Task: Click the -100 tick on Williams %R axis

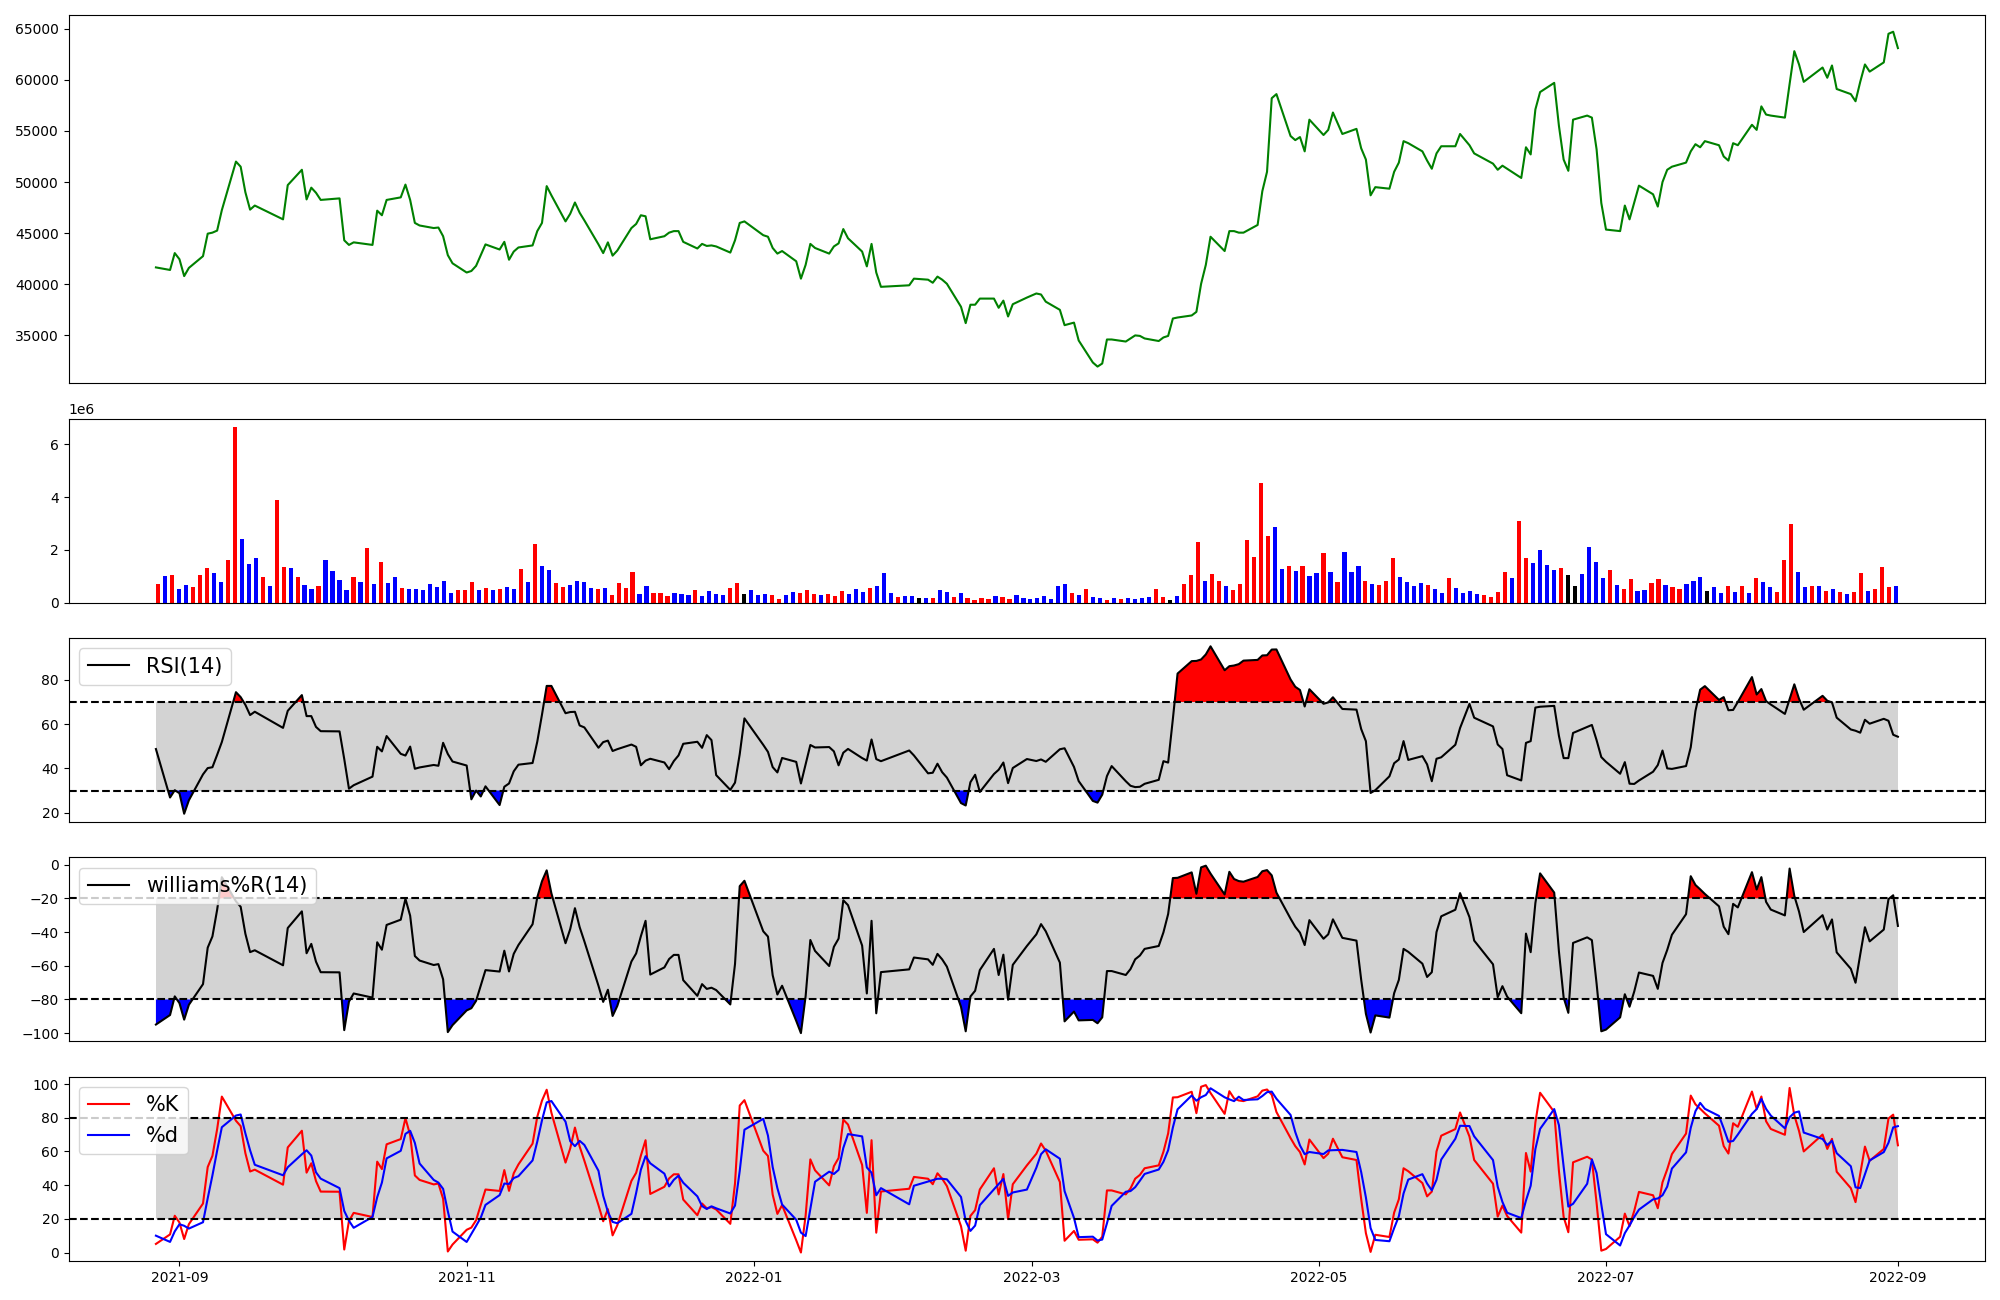Action: pos(42,1033)
